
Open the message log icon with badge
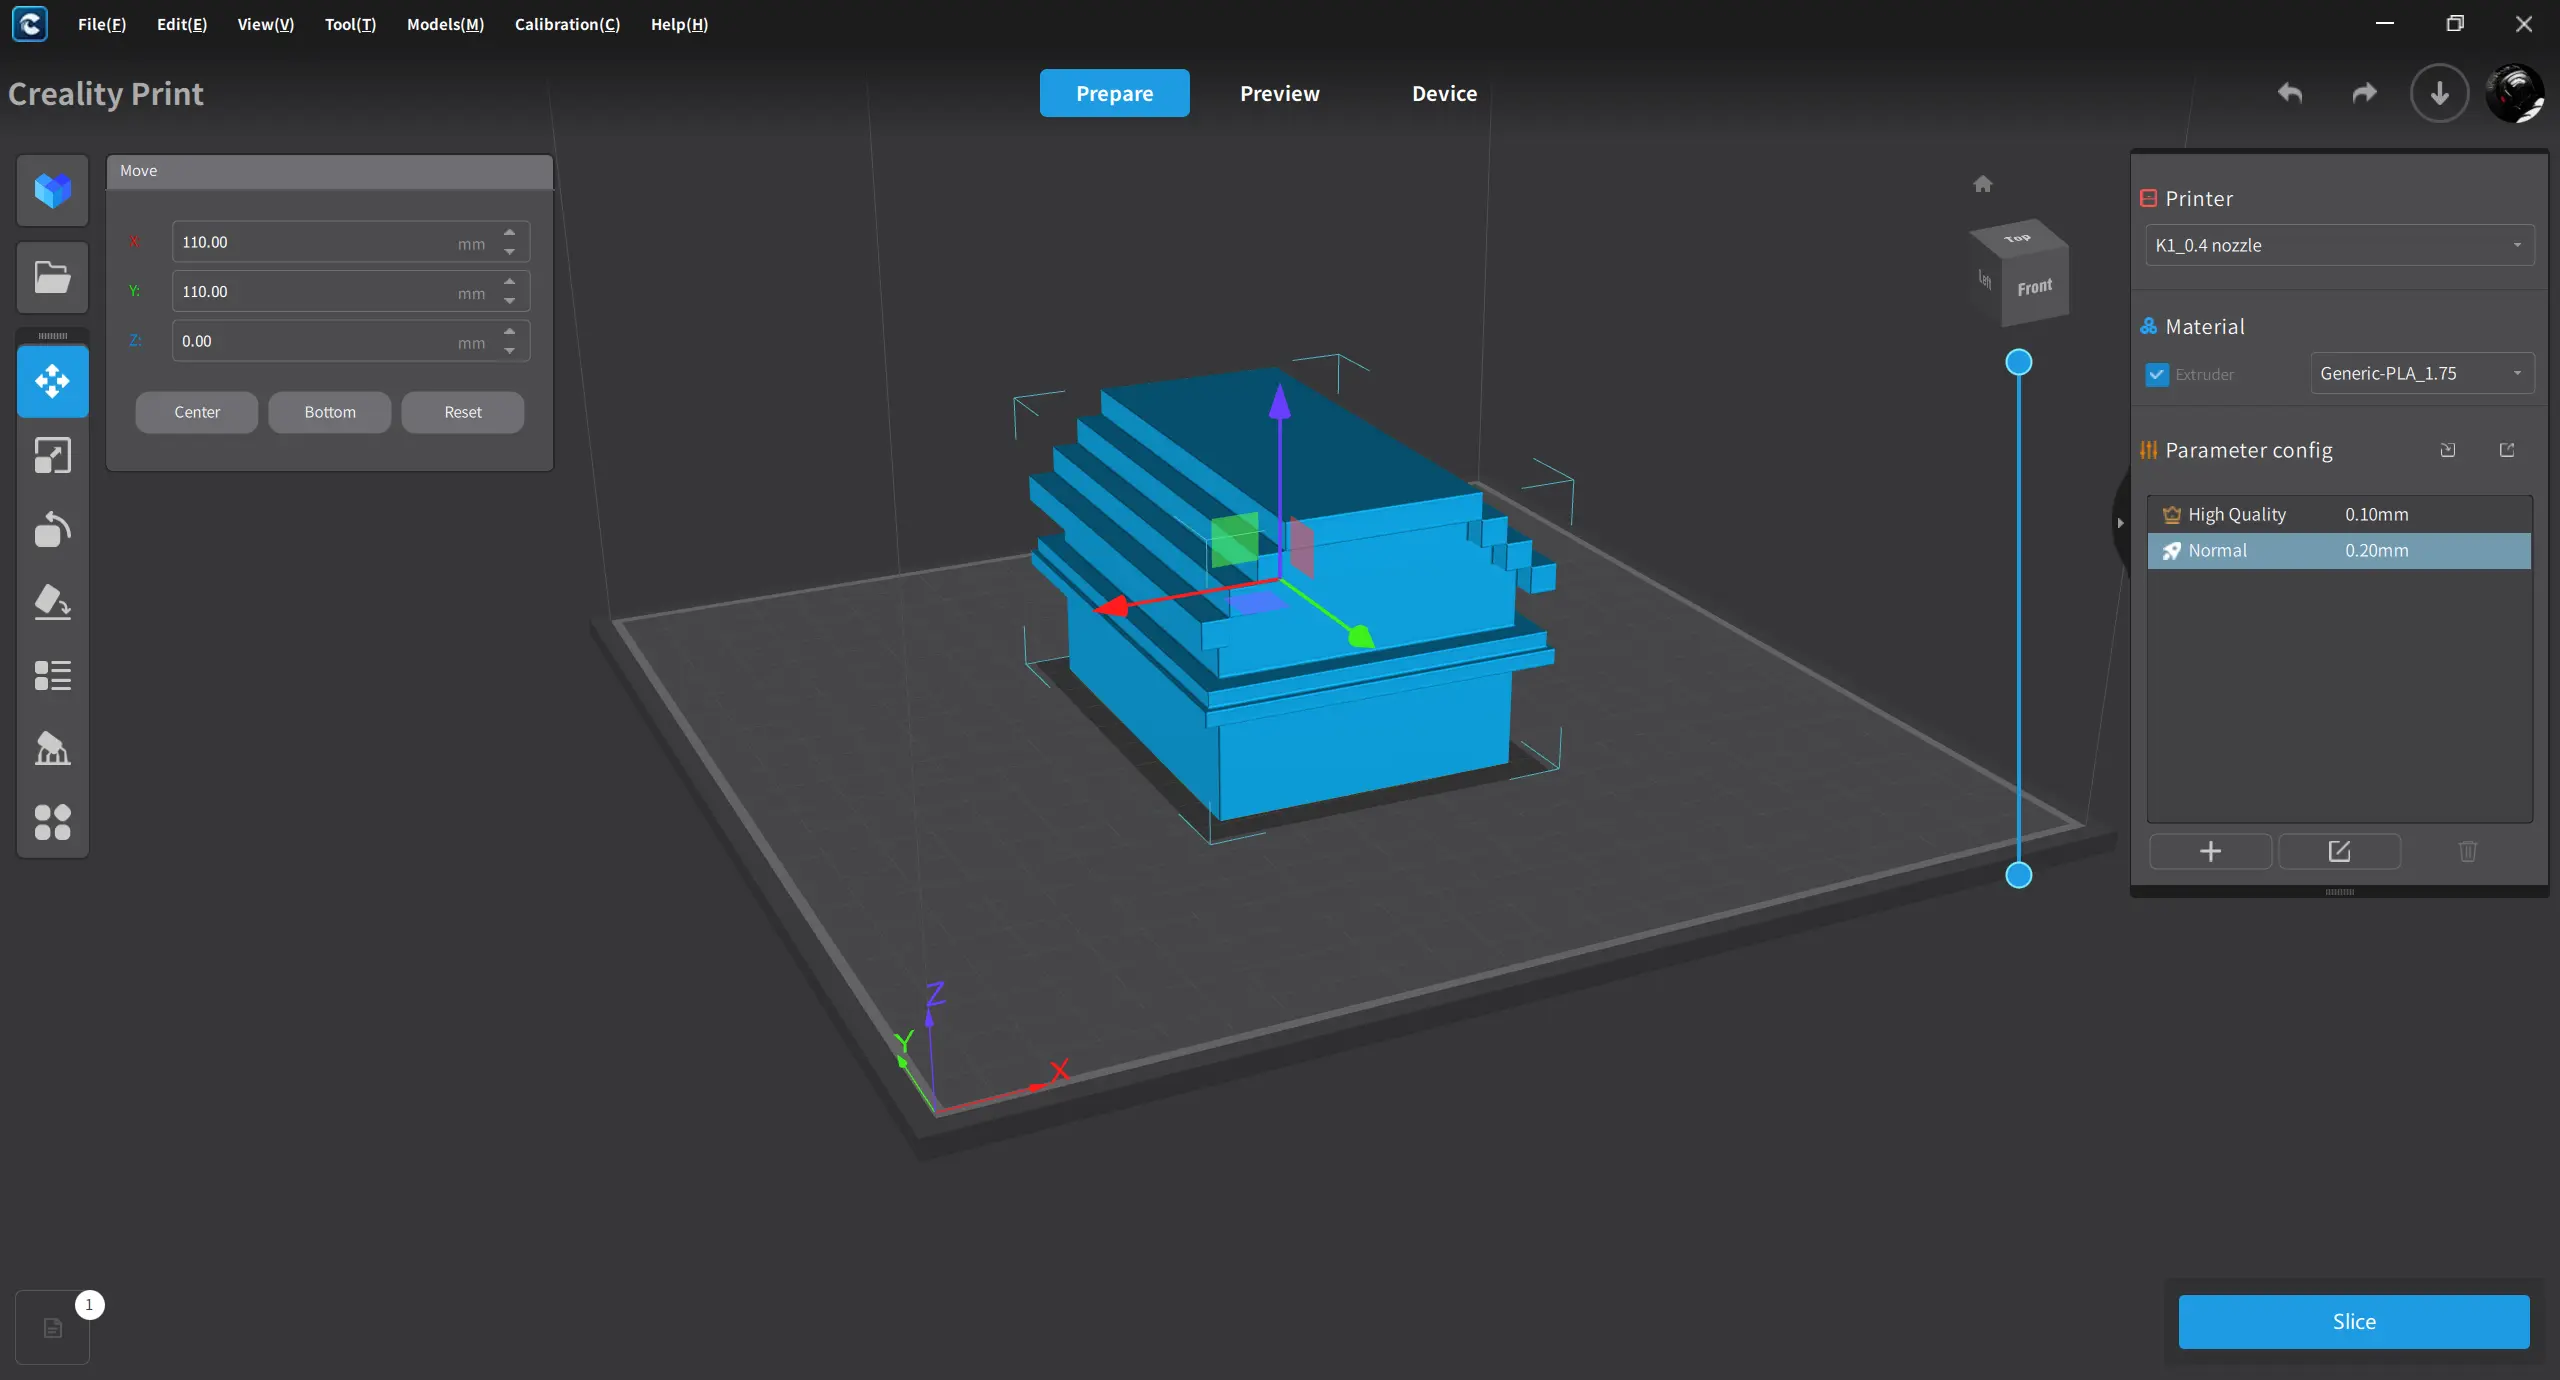point(53,1327)
